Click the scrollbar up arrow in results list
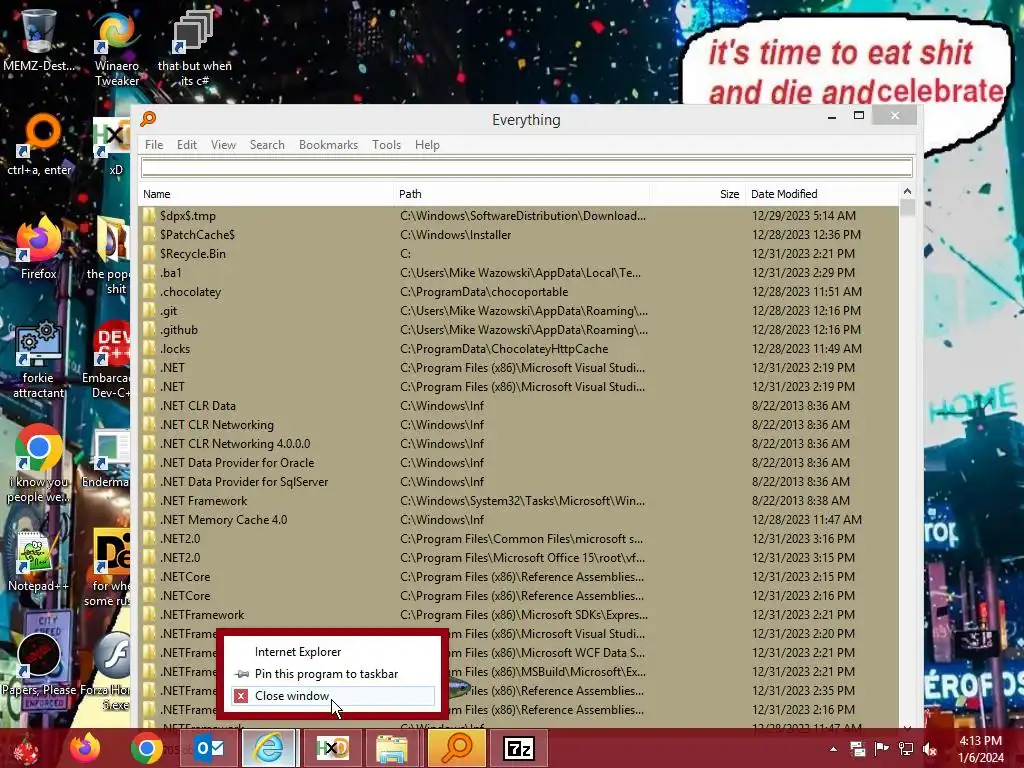Screen dimensions: 1024x768 click(x=907, y=192)
